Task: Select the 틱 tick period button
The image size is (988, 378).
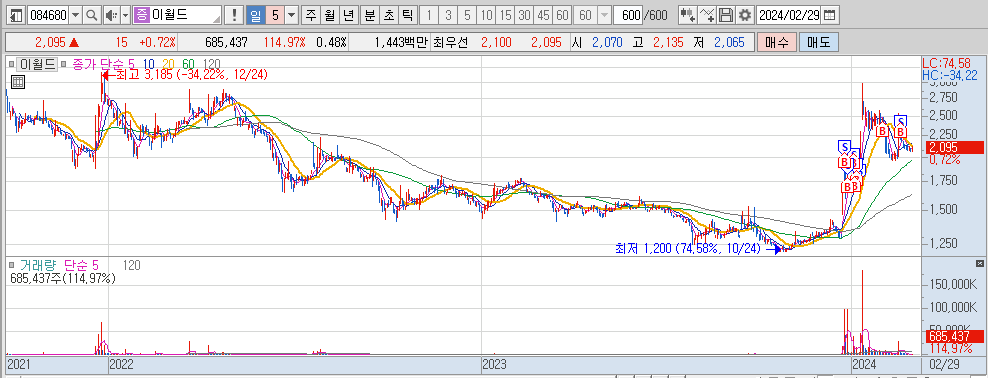Action: coord(408,14)
